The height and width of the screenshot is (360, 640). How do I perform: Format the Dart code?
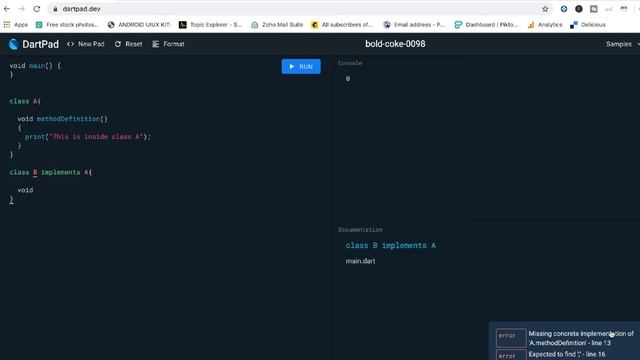(168, 44)
